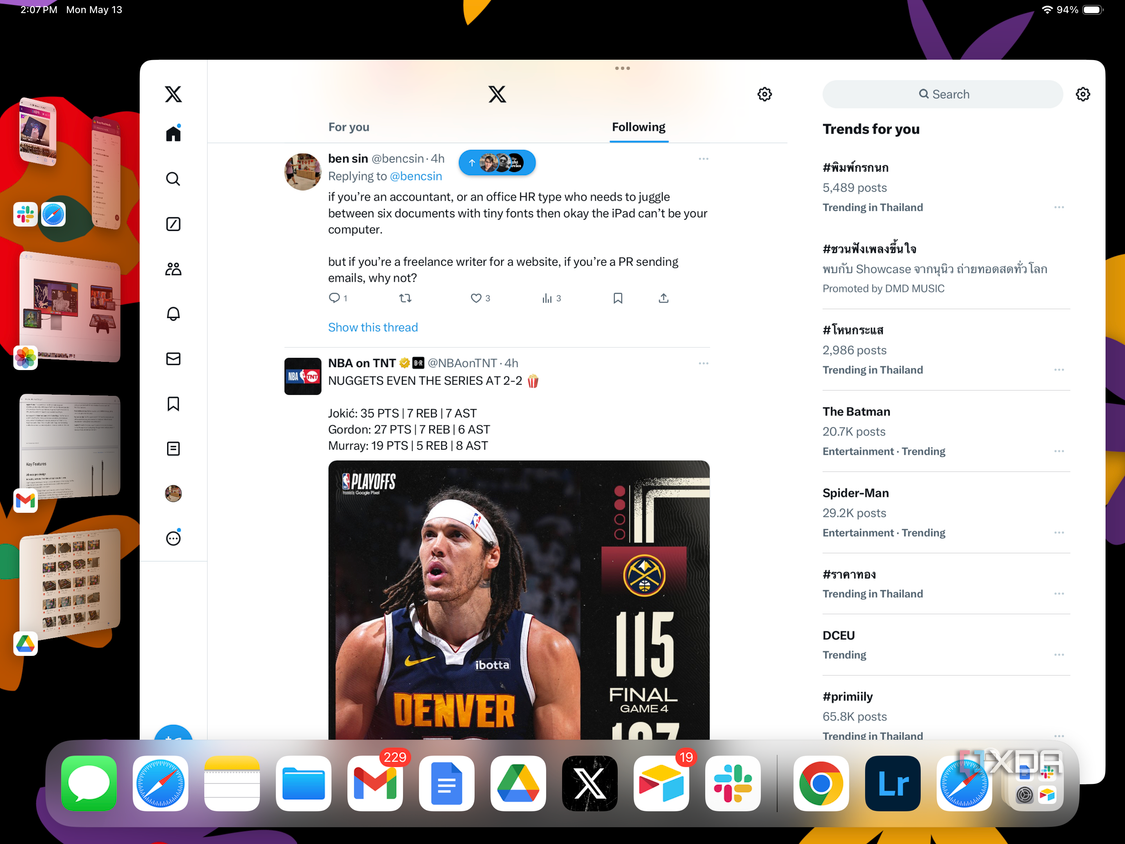Open Notes app in dock
The width and height of the screenshot is (1125, 844).
point(232,784)
